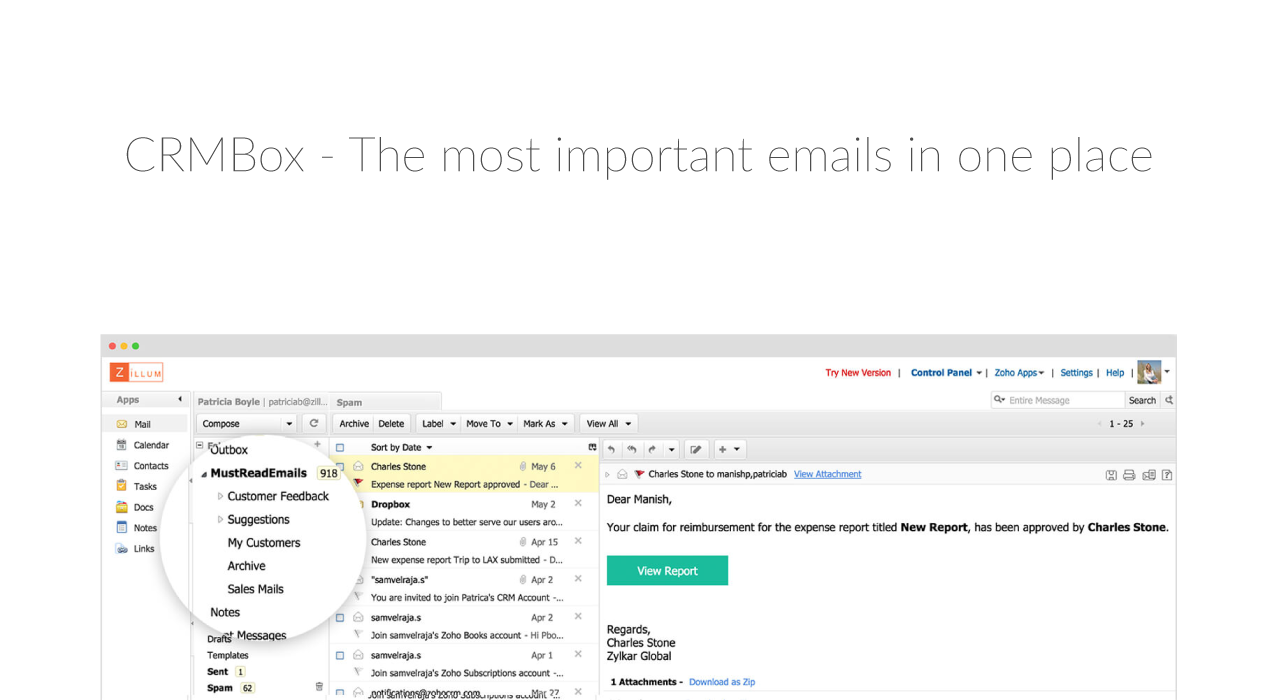
Task: Select the Zoho Books invitation email checkbox
Action: [340, 618]
